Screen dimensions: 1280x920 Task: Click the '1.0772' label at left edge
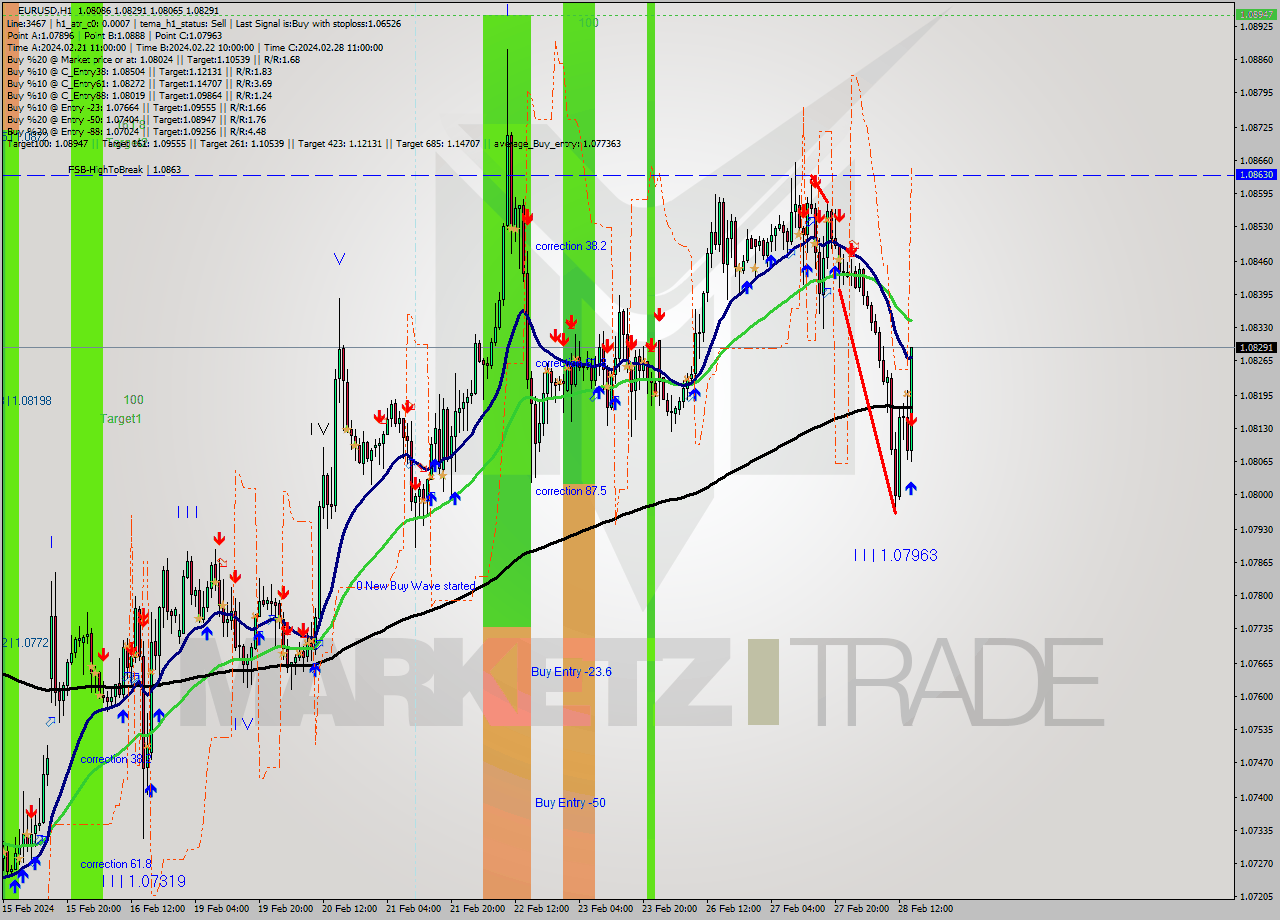(26, 643)
